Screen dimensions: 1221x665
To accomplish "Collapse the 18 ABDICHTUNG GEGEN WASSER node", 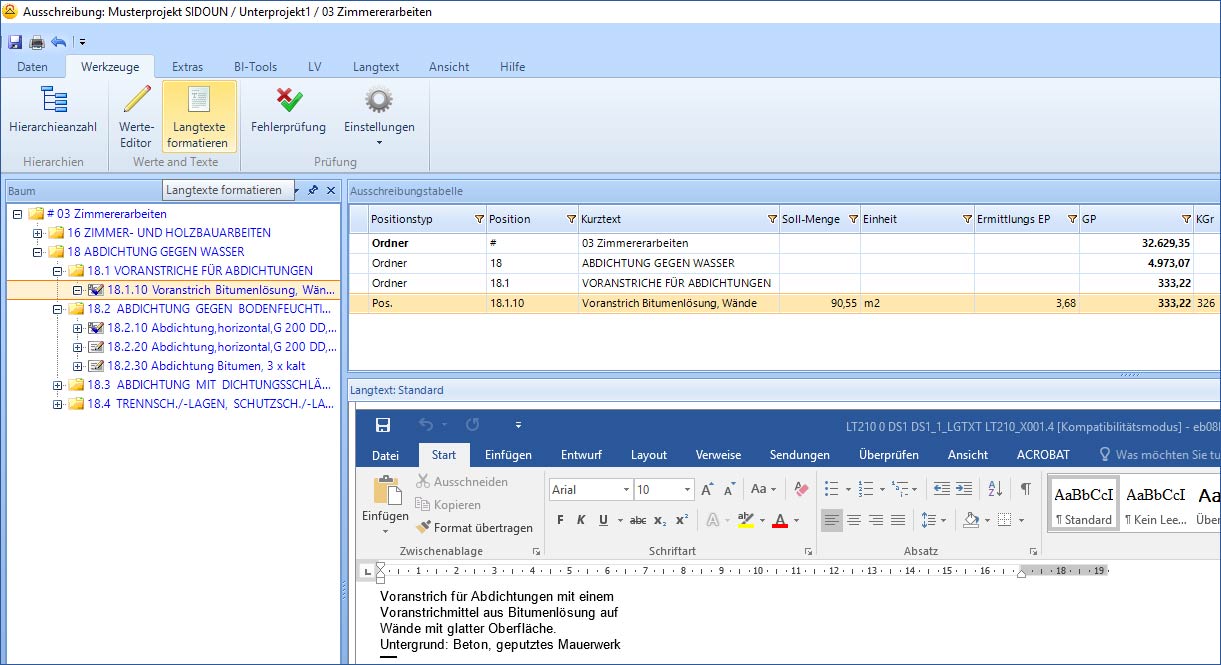I will pyautogui.click(x=38, y=252).
